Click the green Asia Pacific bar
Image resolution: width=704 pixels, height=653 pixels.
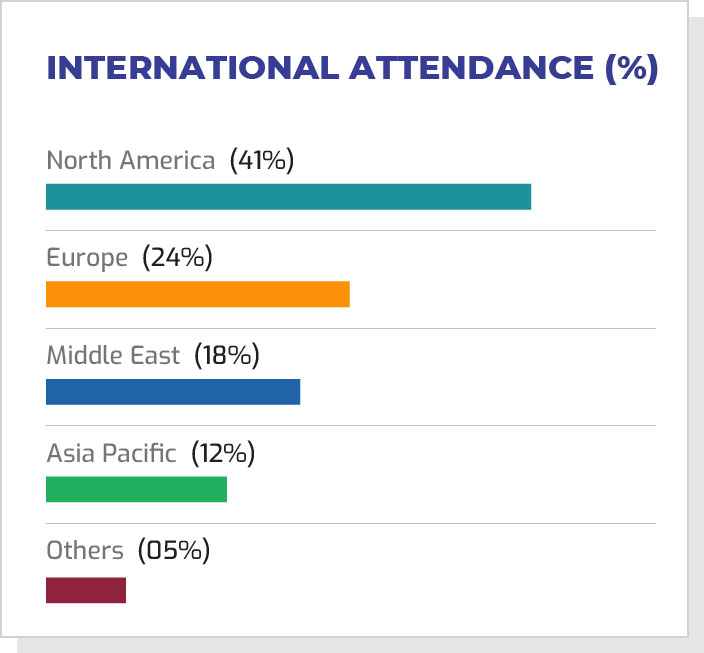pos(136,489)
